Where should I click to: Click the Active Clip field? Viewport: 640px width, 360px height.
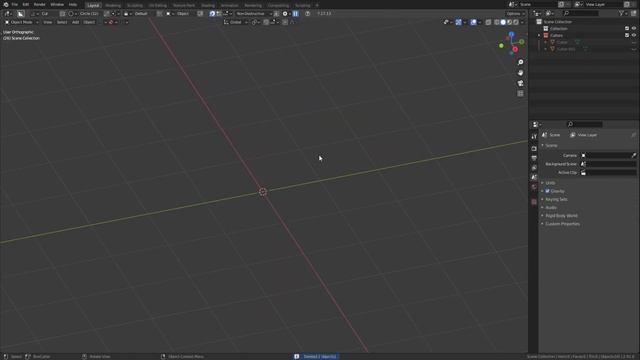tap(608, 173)
